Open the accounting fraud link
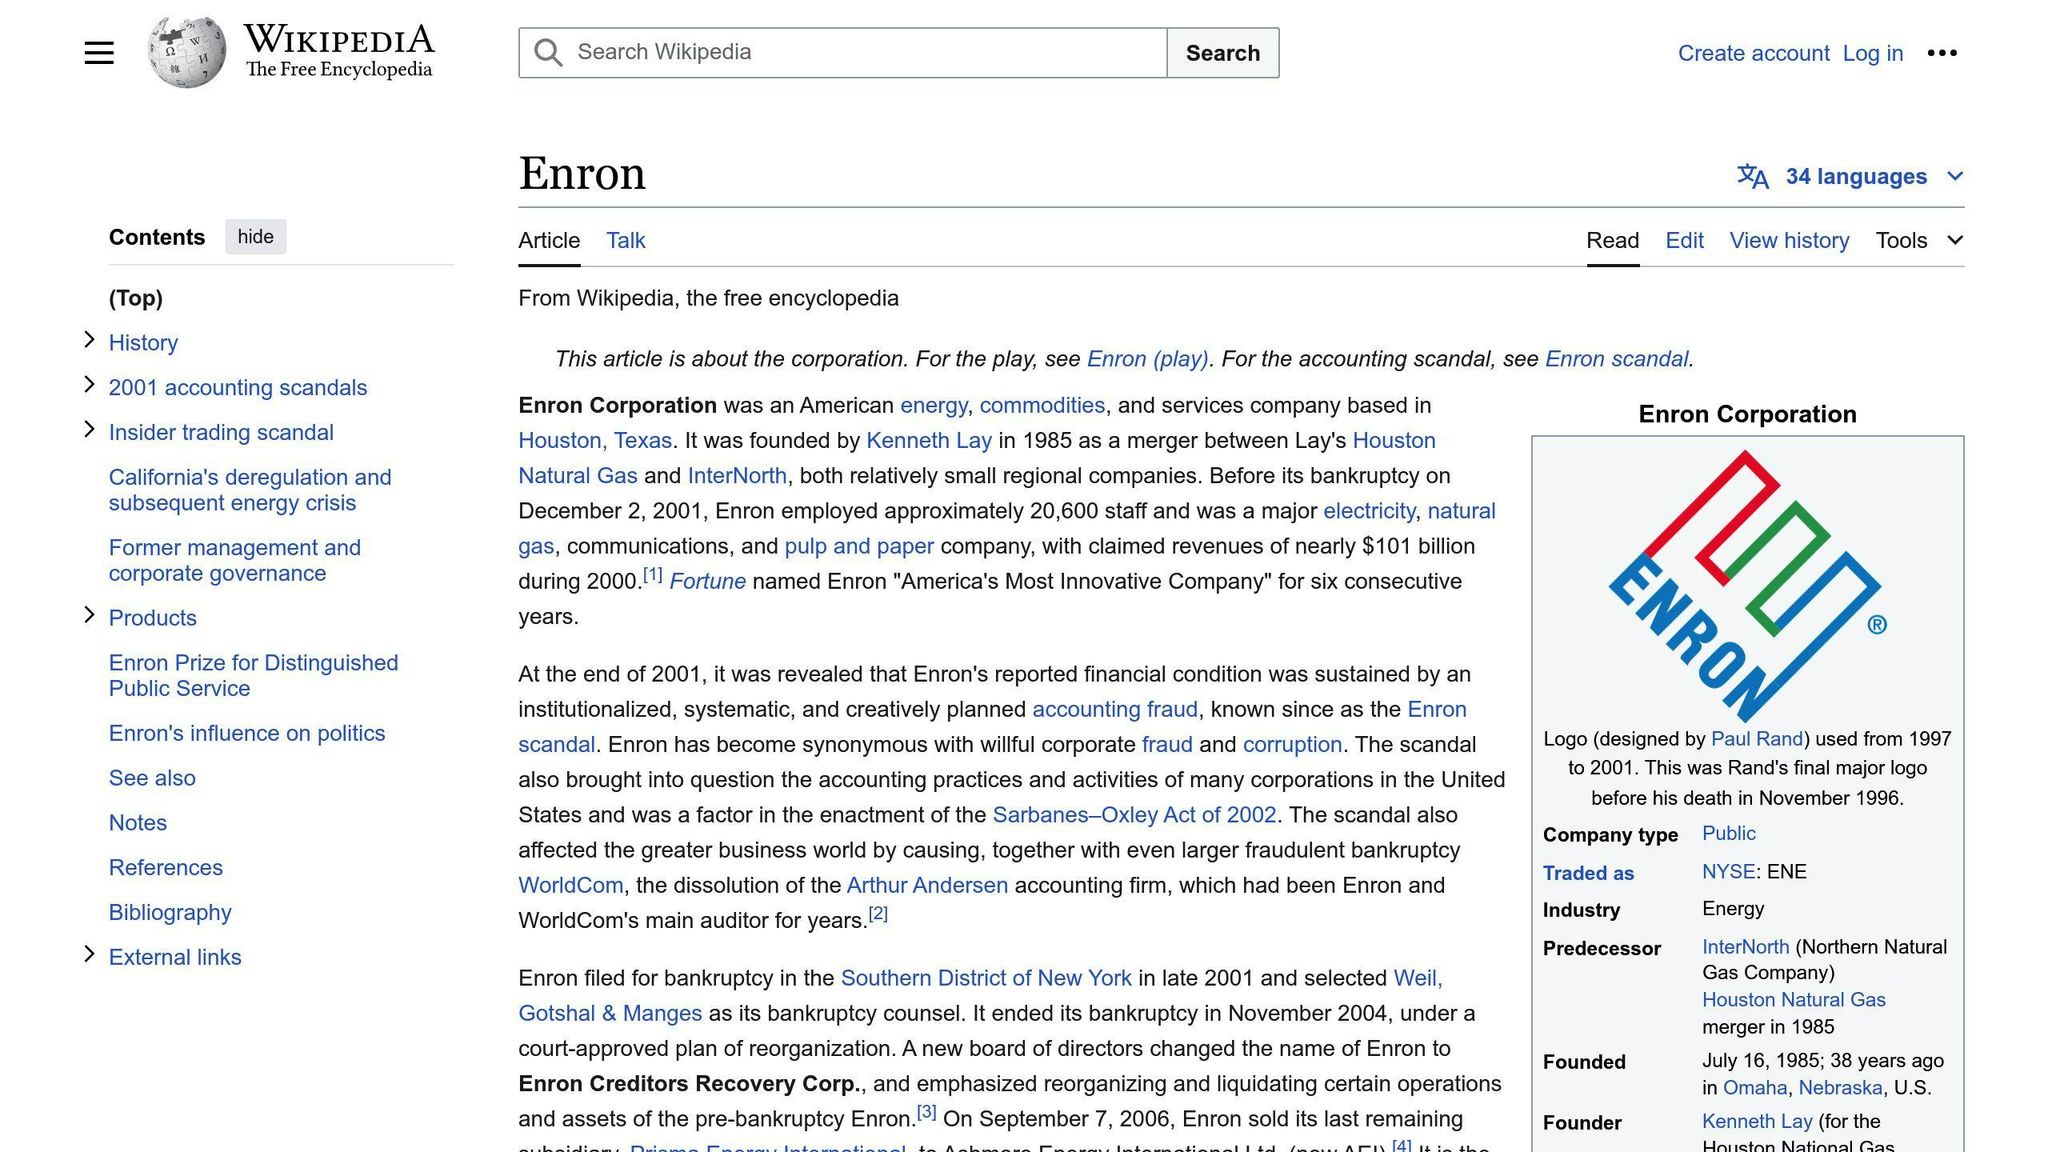 click(1114, 710)
